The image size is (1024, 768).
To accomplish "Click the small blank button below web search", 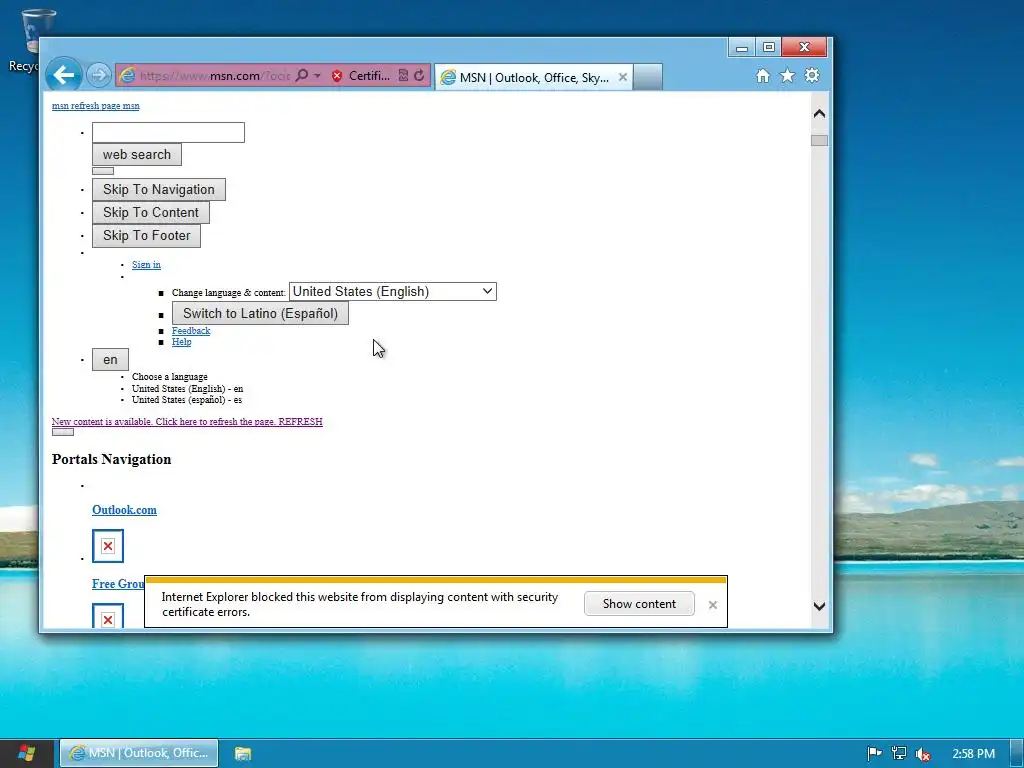I will [x=103, y=171].
